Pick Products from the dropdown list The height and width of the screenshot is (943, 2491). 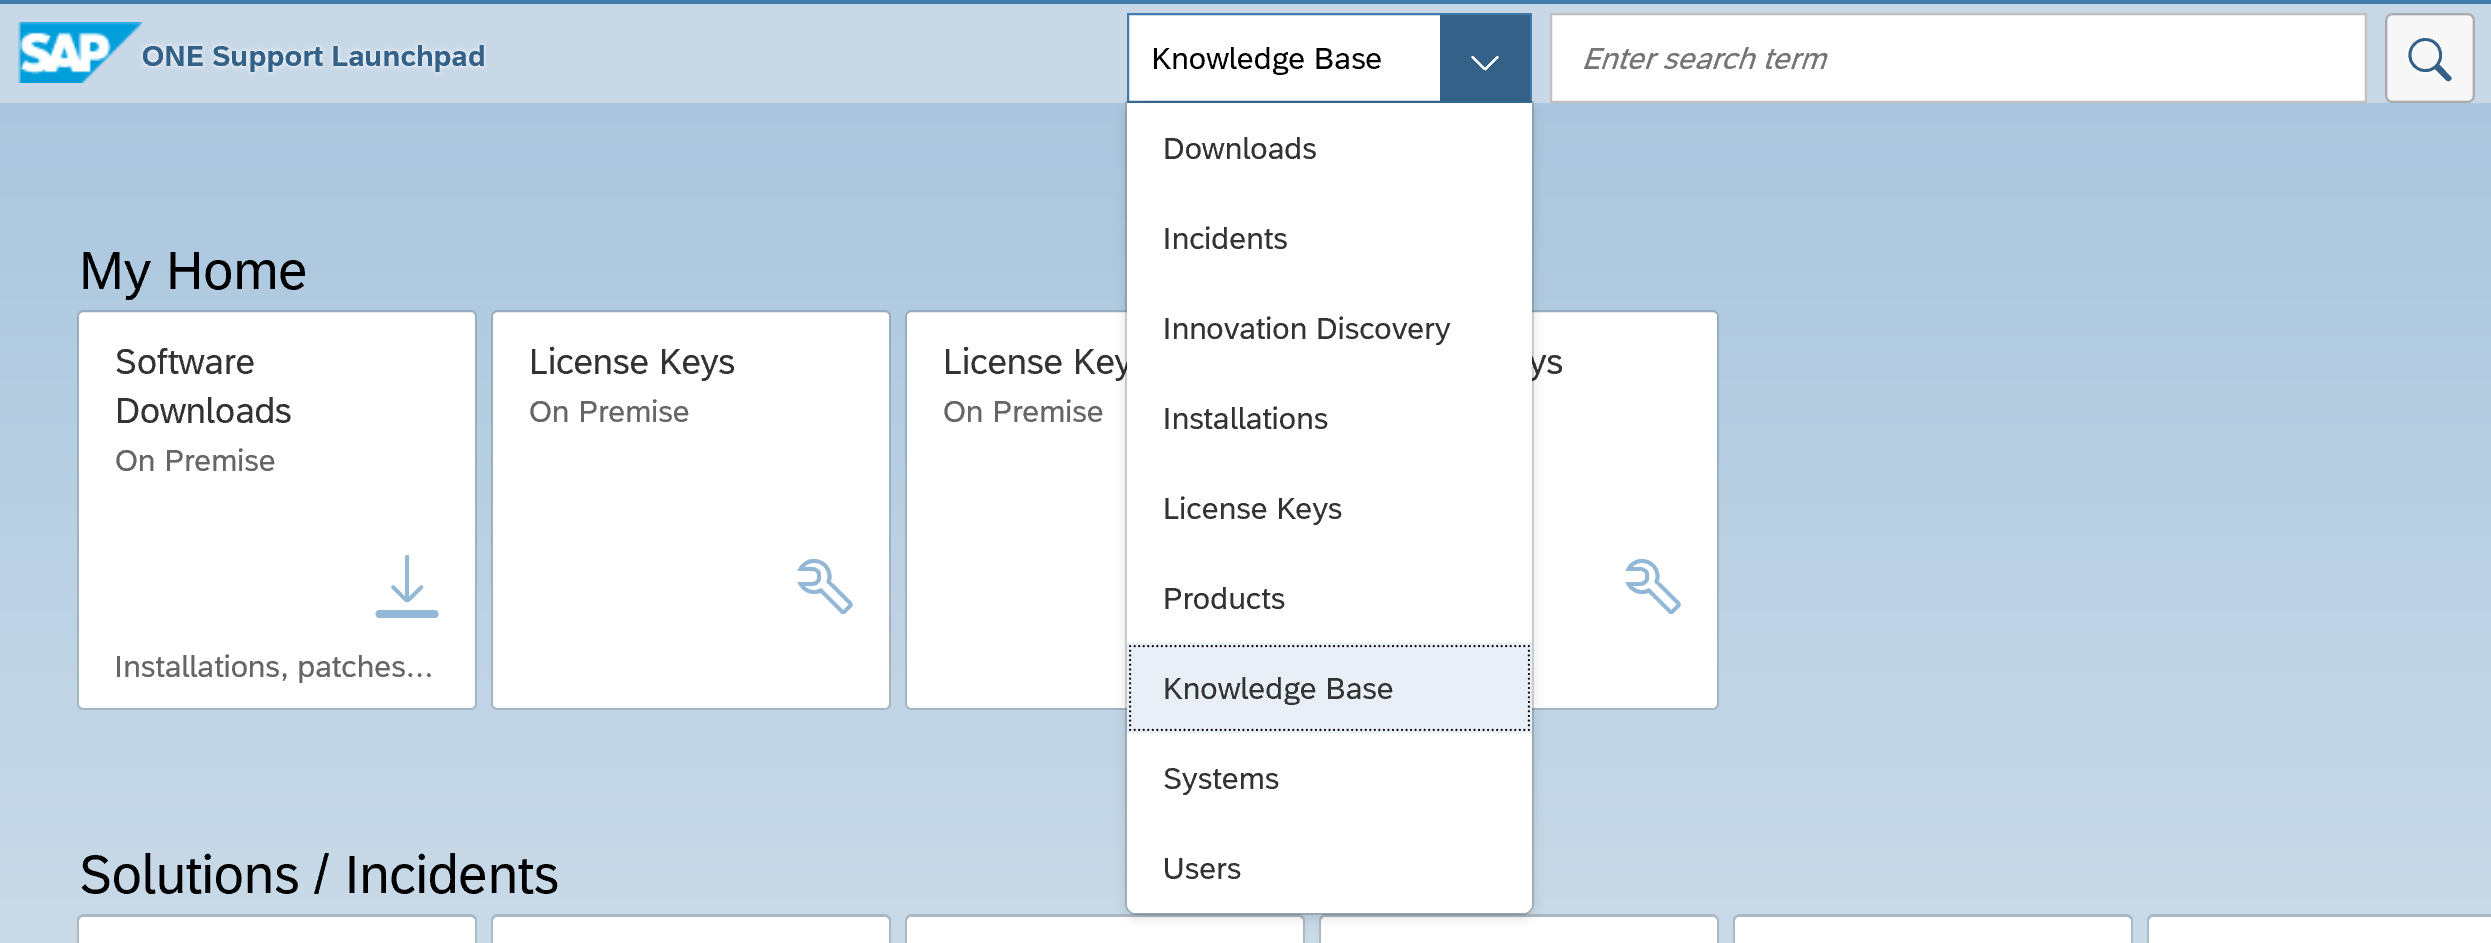(x=1223, y=599)
